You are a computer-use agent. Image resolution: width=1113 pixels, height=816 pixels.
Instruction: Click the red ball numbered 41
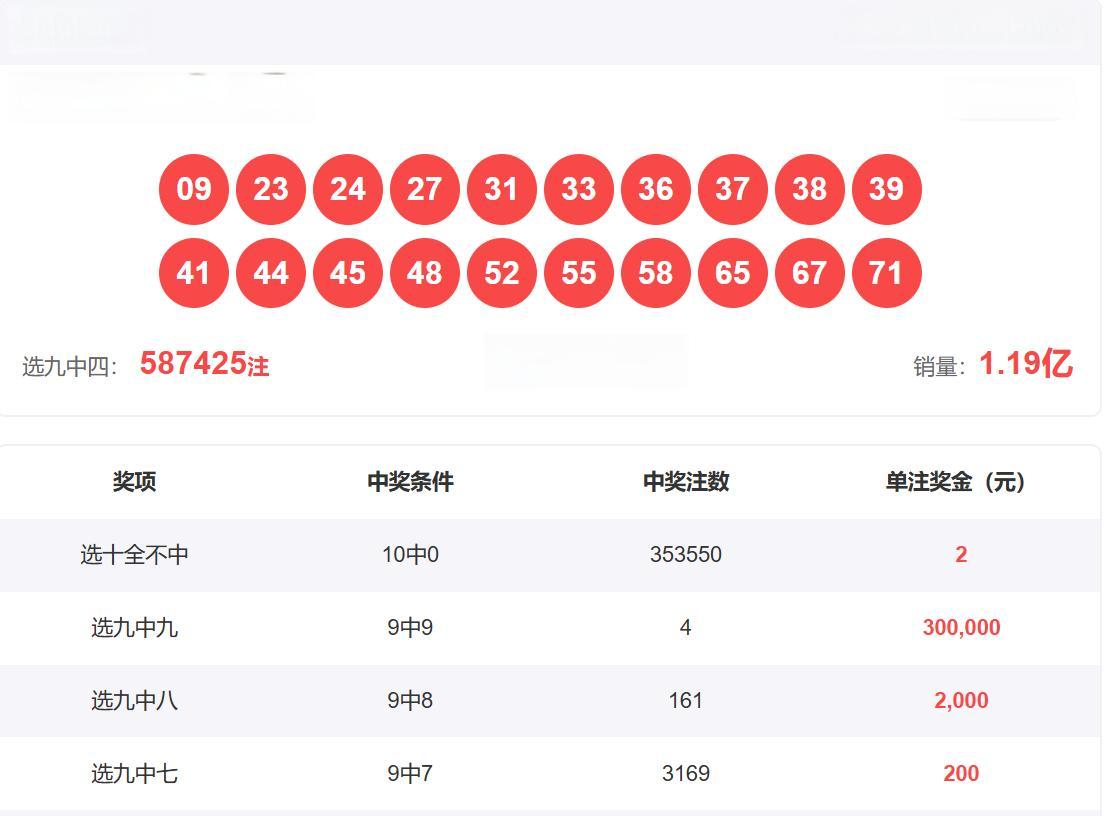(x=193, y=273)
